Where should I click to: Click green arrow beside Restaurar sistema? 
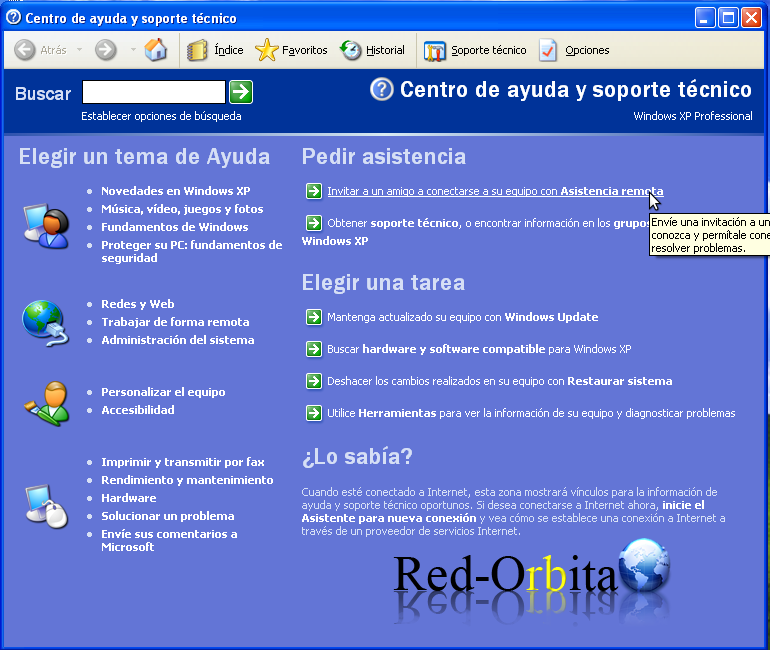click(x=314, y=381)
